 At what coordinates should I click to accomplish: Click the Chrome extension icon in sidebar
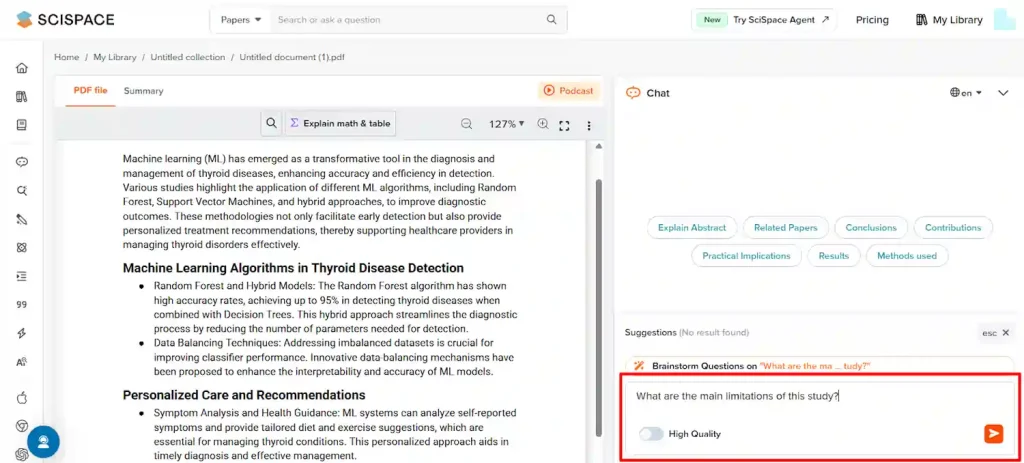[x=22, y=426]
